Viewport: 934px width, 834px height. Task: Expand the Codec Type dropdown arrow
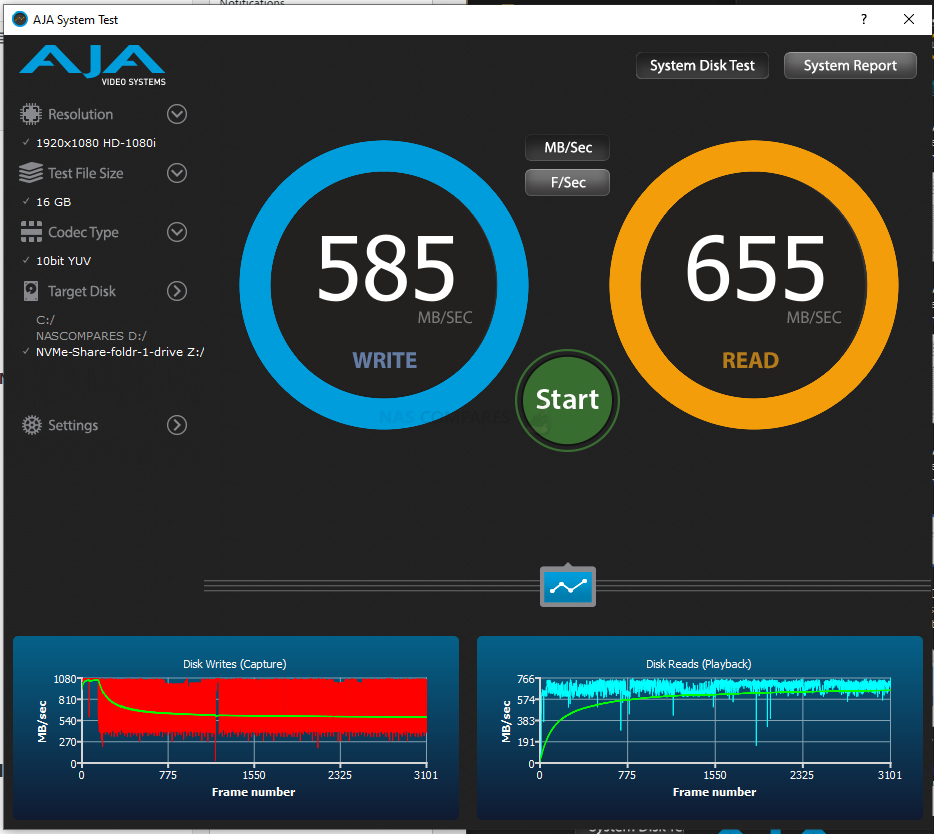coord(177,232)
